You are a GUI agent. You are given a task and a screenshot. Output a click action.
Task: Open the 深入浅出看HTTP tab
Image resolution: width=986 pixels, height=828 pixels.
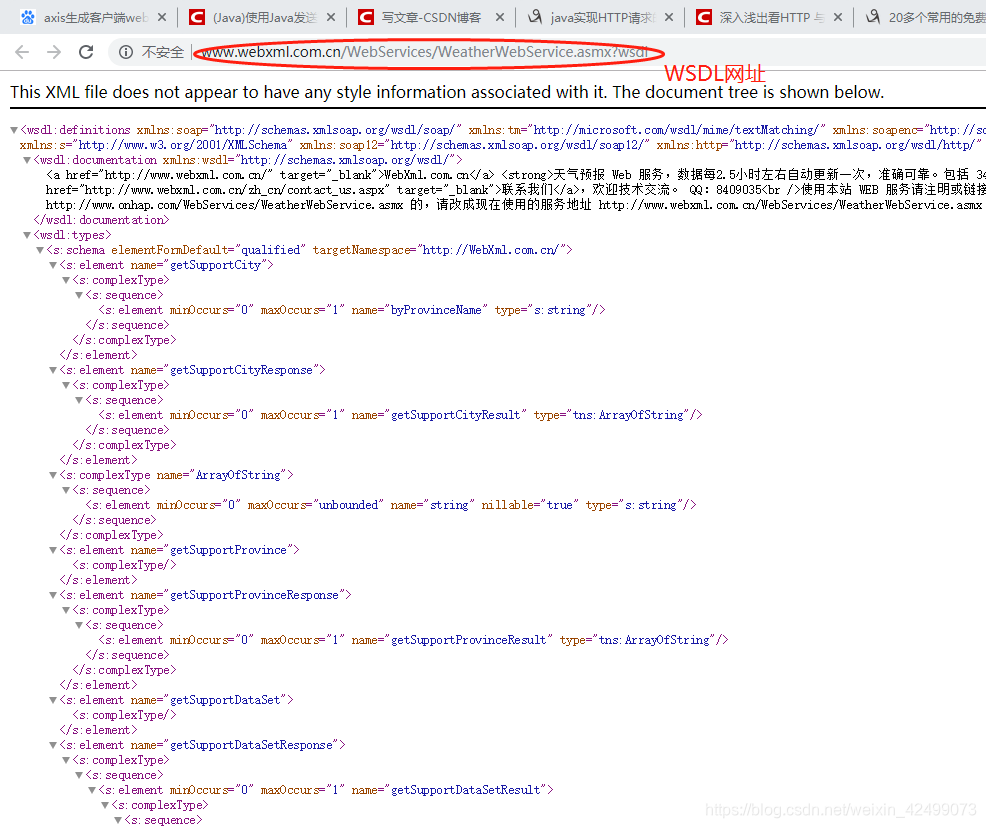772,18
